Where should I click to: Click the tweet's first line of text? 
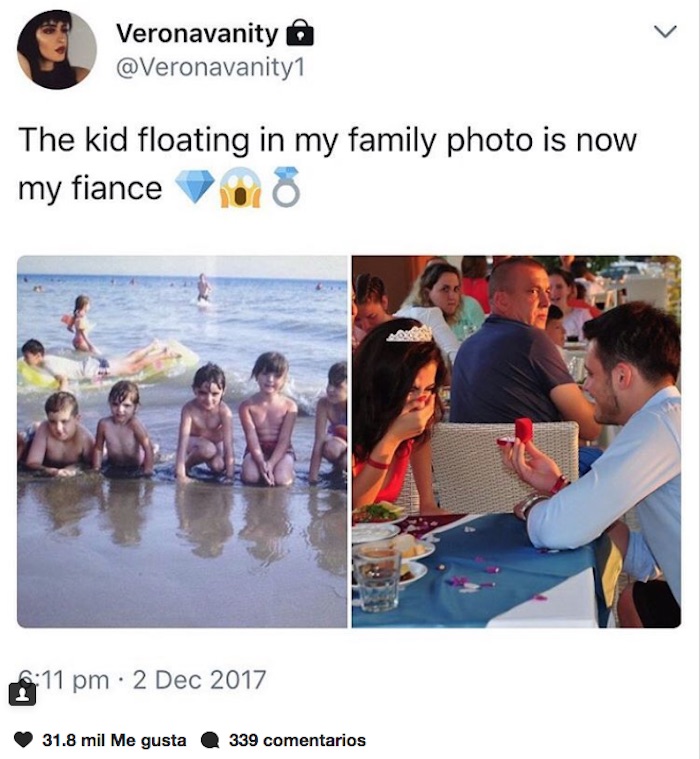click(327, 140)
